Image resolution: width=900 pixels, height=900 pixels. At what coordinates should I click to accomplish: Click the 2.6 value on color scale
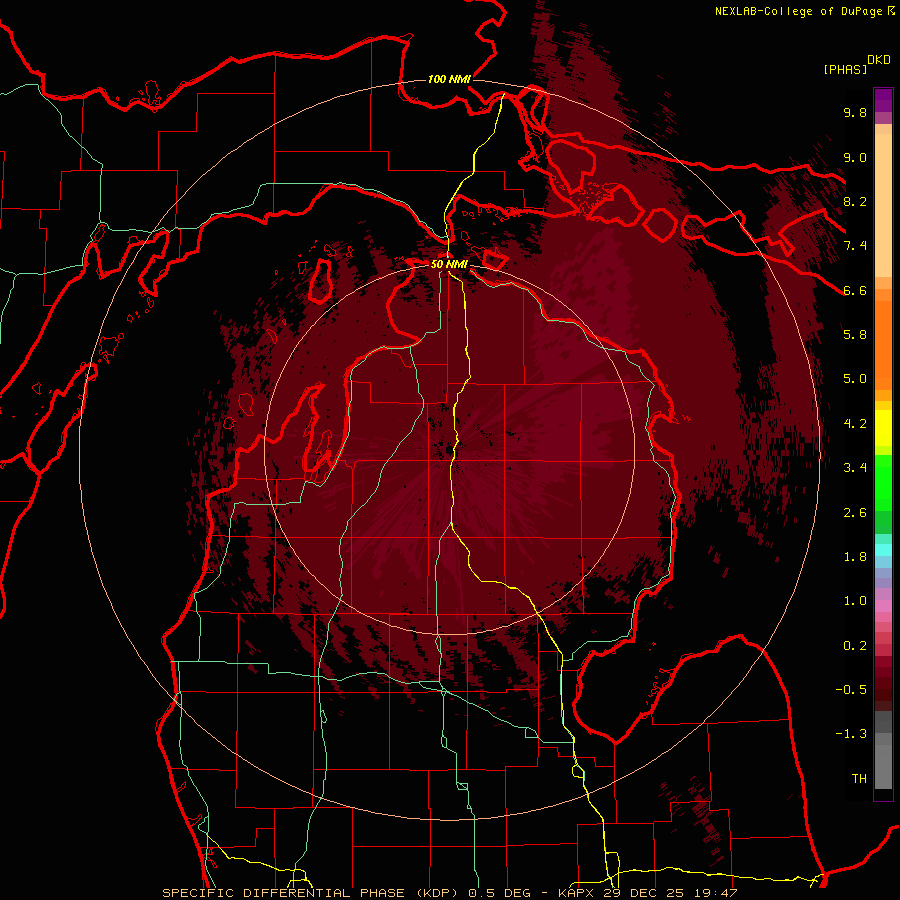(855, 513)
